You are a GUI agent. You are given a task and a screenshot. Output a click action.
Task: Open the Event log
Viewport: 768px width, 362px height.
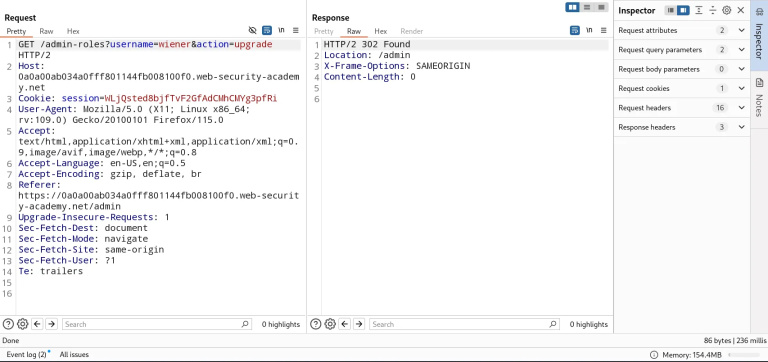pos(27,354)
